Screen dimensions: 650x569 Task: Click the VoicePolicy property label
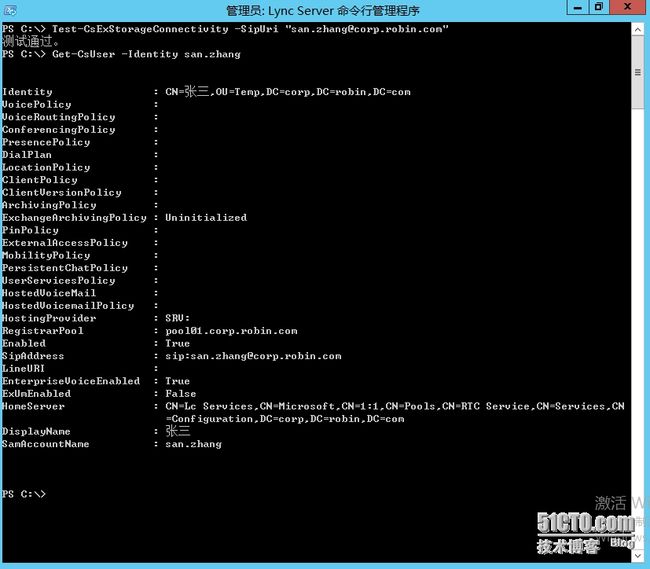tap(36, 104)
